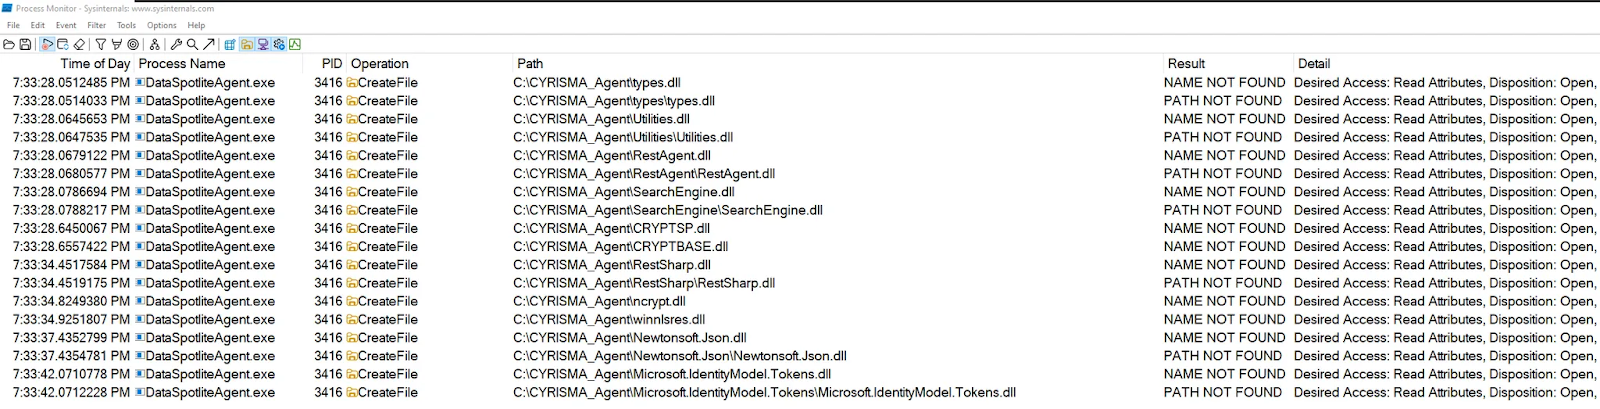The image size is (1600, 409).
Task: Click Detail cell at 7:33:37.4354781
Action: tap(1445, 356)
